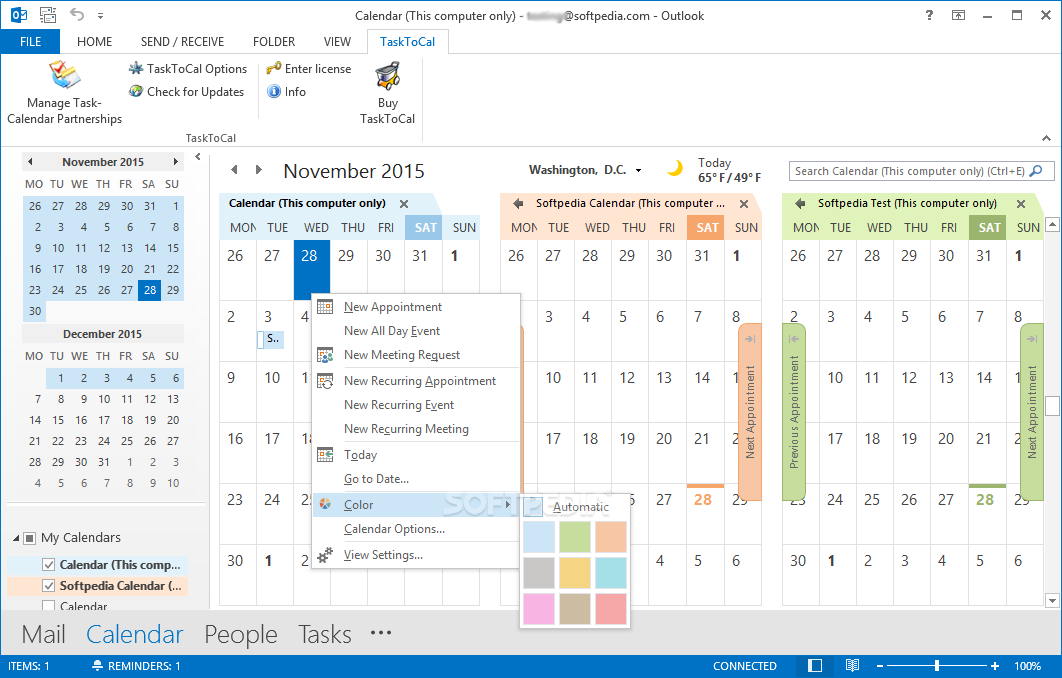Close Calendar (This computer only) tab

coord(404,204)
